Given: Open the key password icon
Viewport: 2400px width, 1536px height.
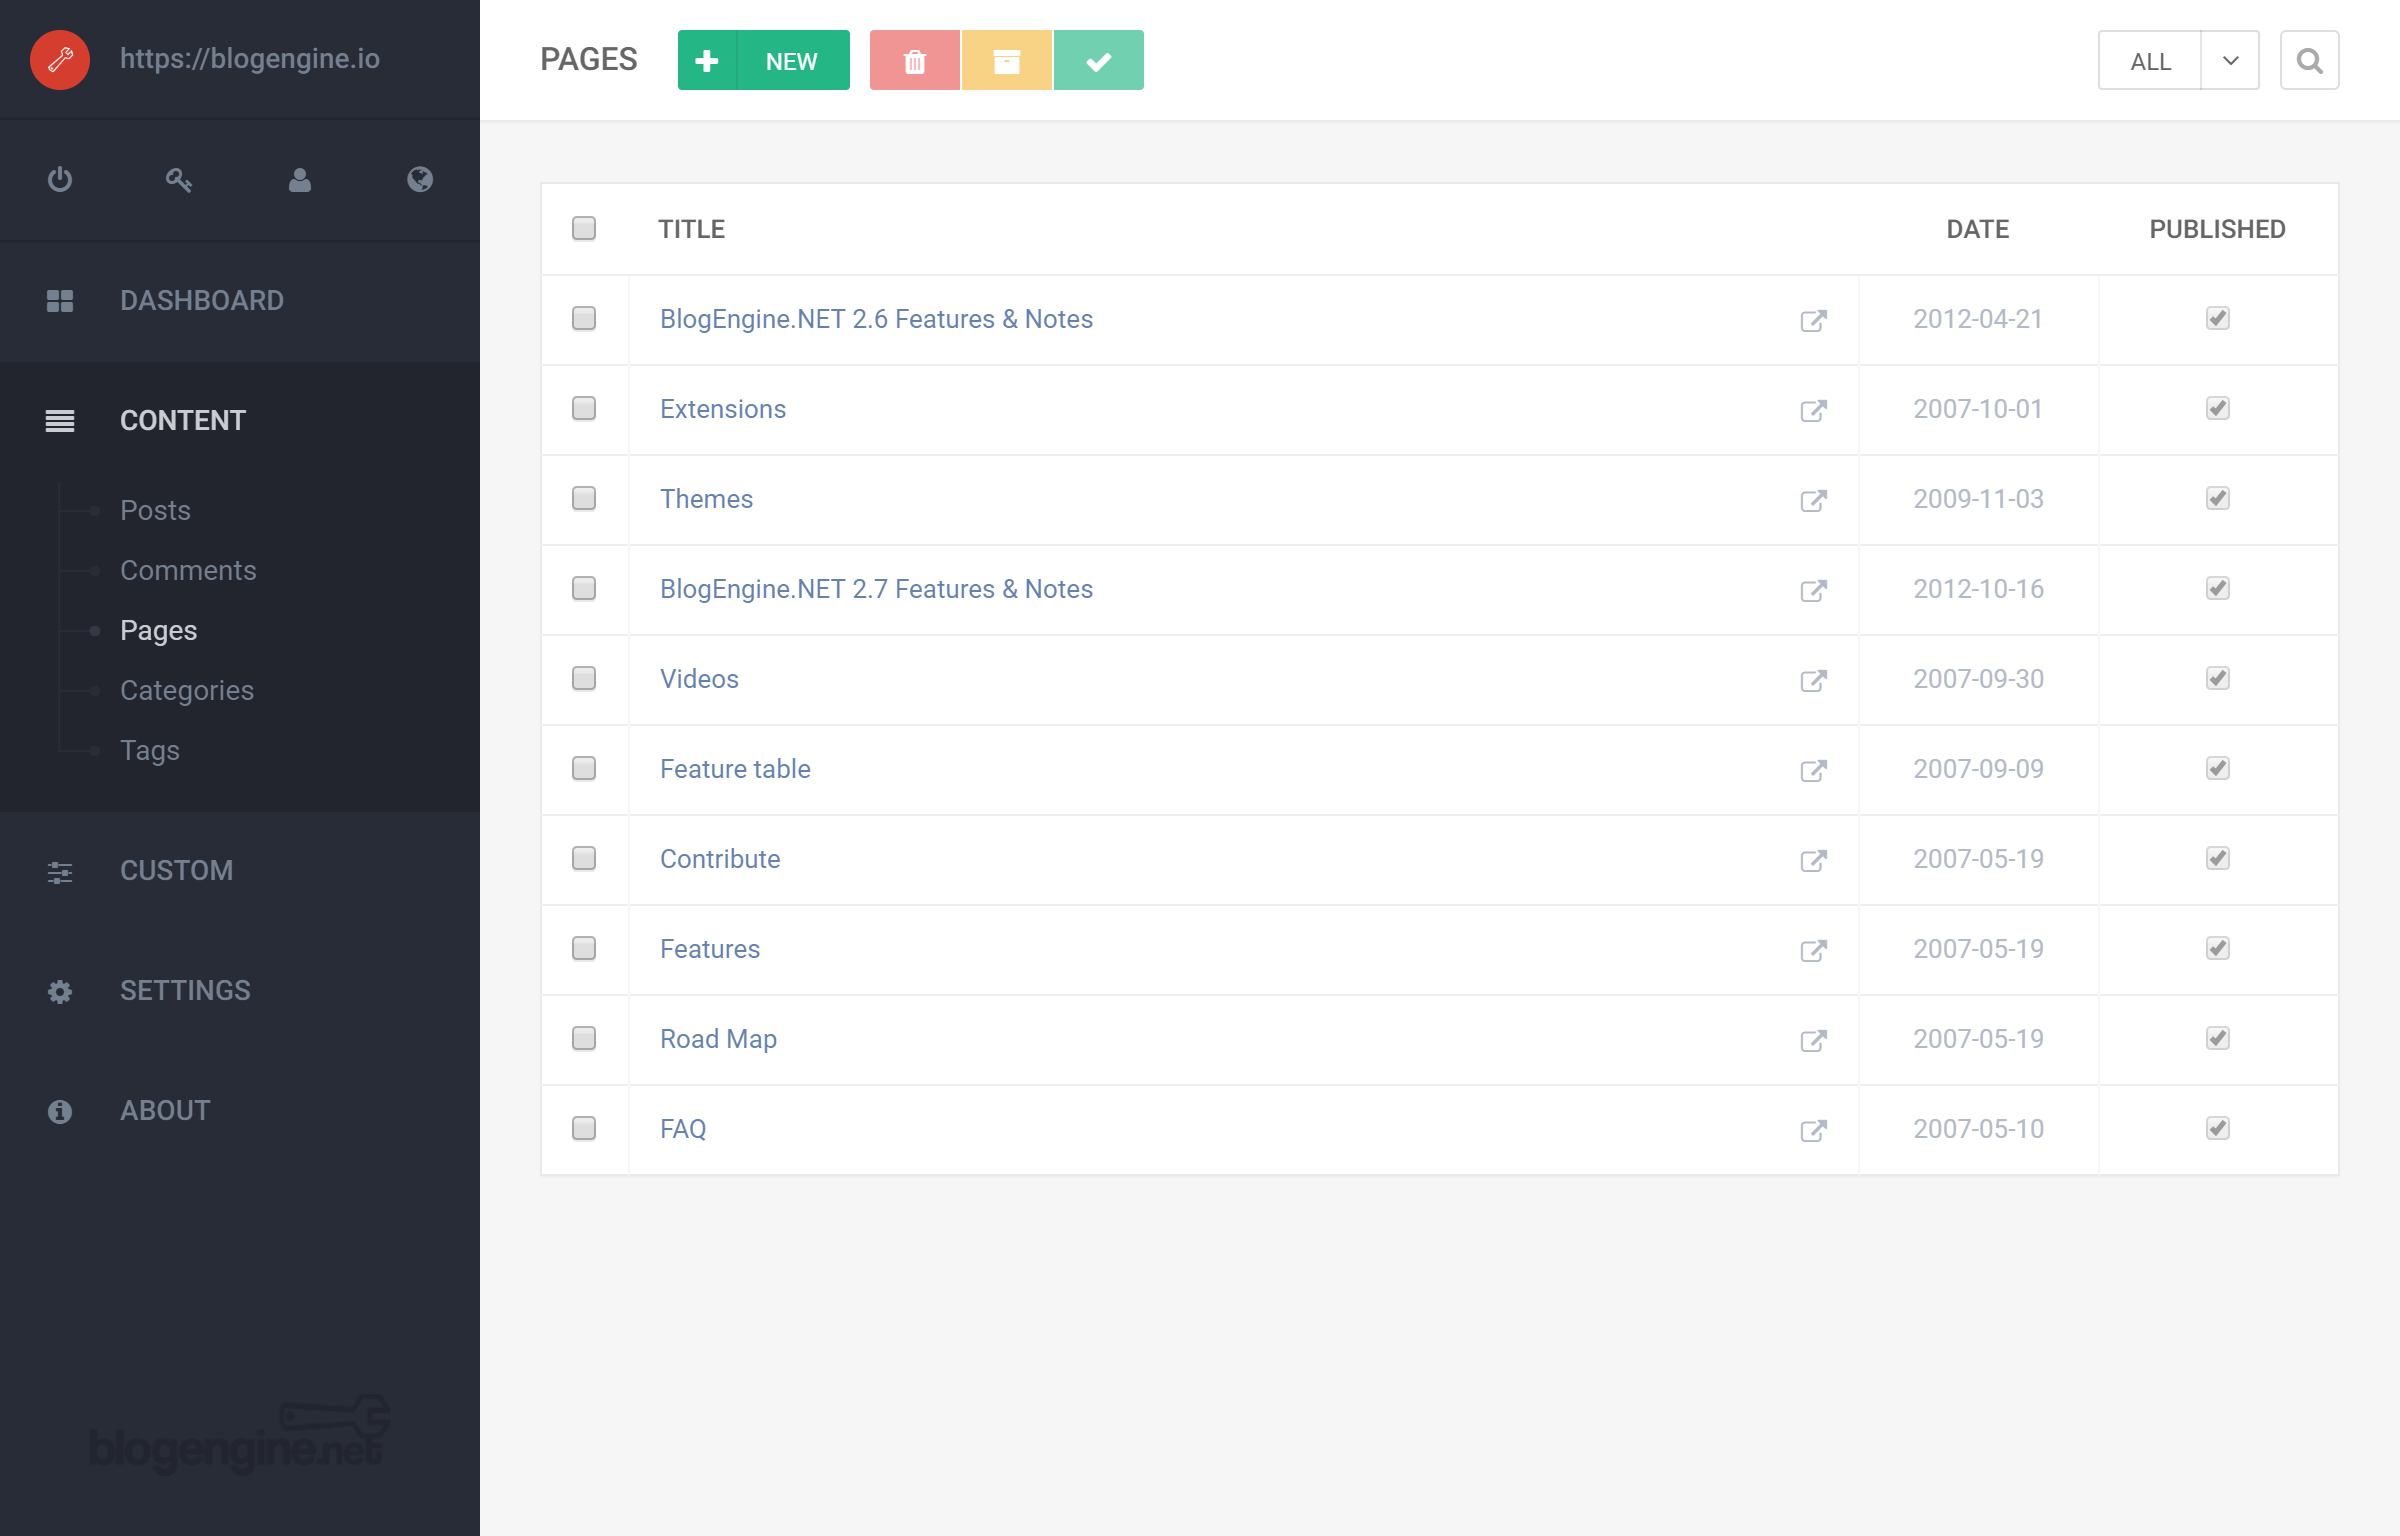Looking at the screenshot, I should pyautogui.click(x=179, y=180).
